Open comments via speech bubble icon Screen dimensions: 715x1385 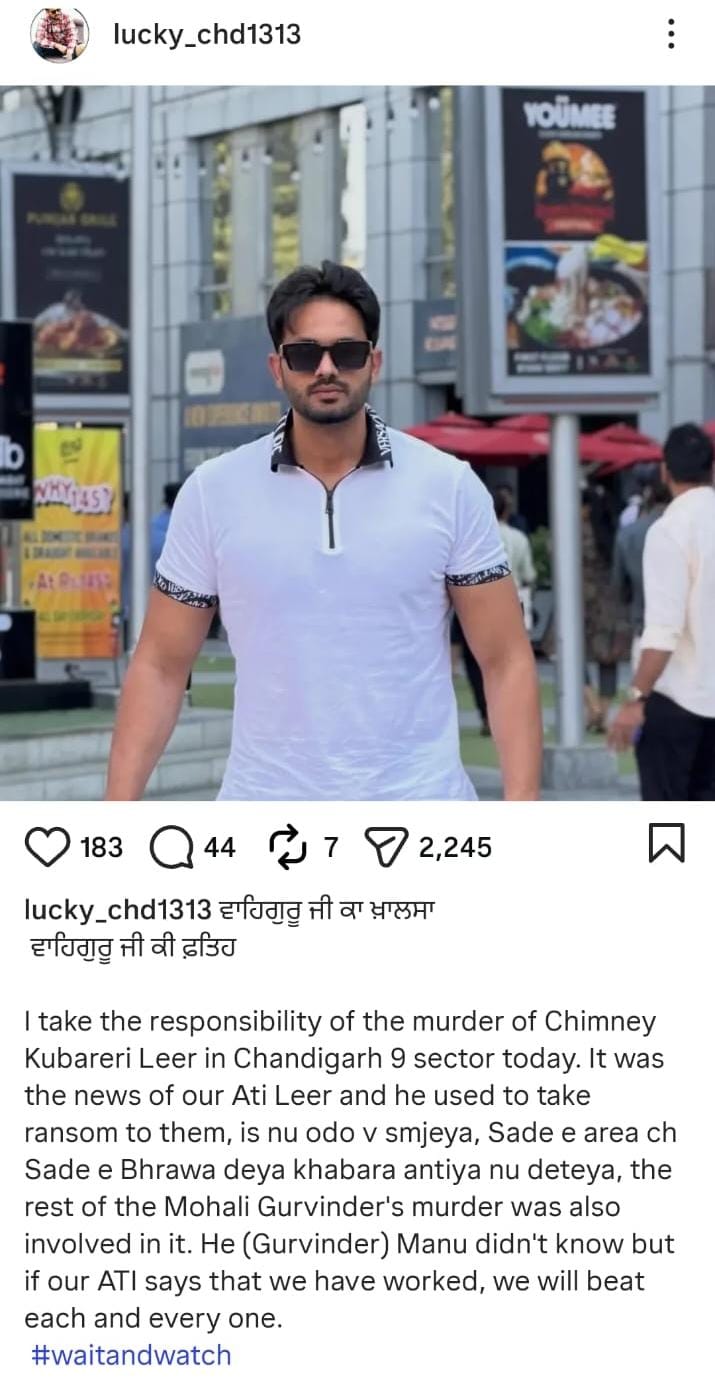171,848
